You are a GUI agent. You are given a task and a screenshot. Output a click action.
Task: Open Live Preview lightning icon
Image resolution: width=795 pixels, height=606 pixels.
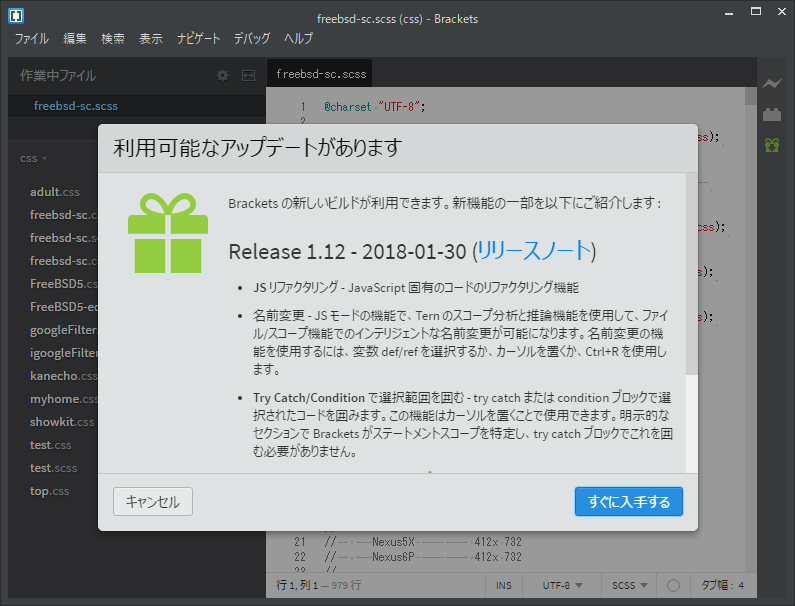point(772,84)
